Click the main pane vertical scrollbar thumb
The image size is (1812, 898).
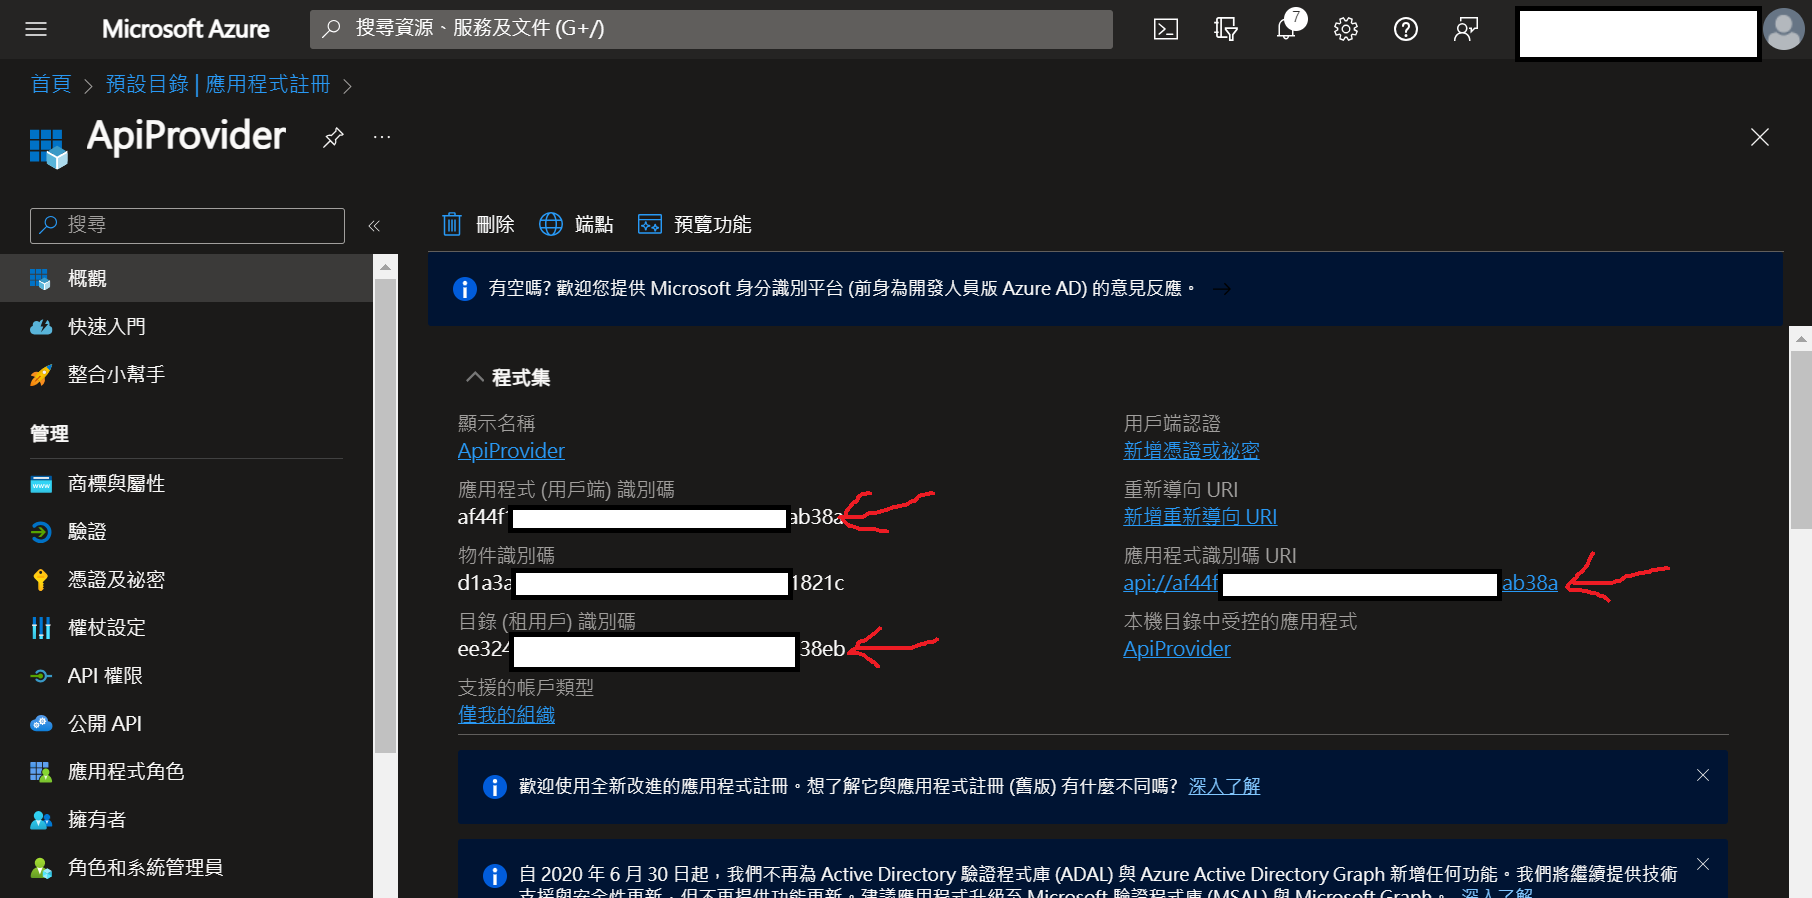1801,440
